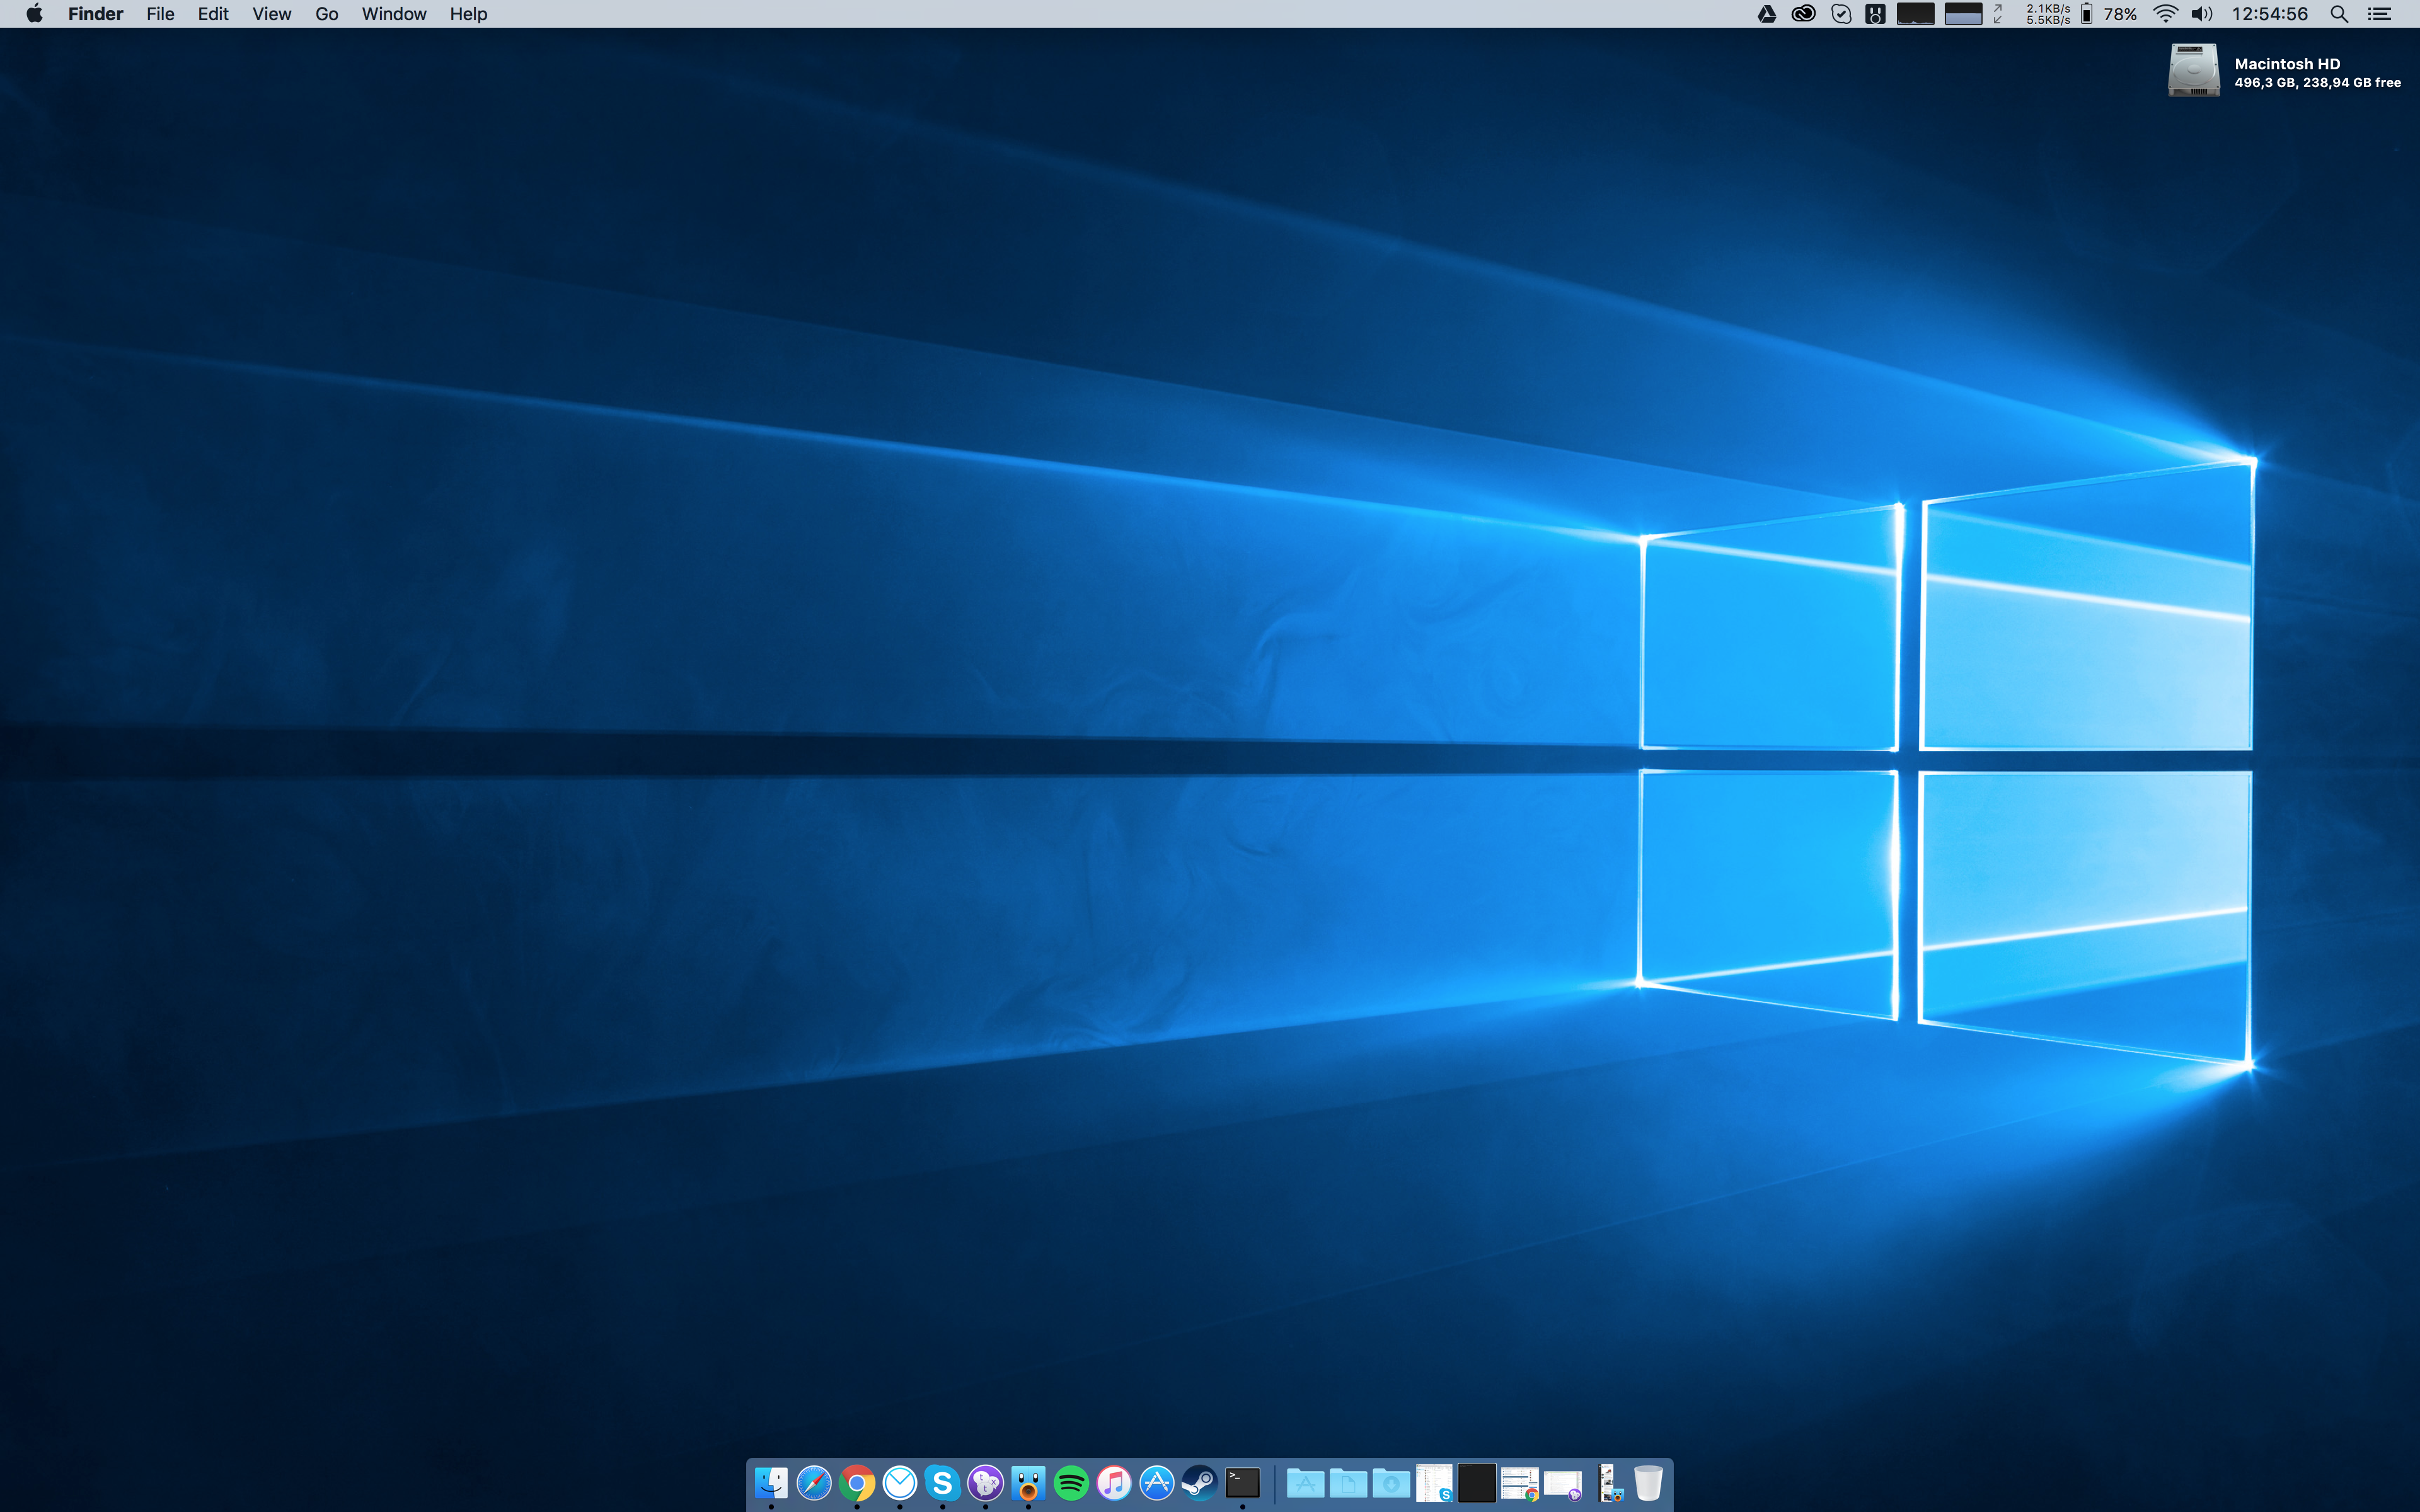Screen dimensions: 2420x1512
Task: Open Airmail from the Dock
Action: coord(900,1482)
